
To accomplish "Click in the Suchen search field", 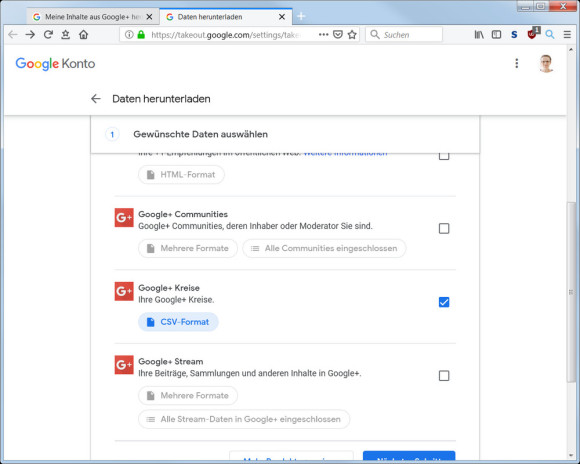I will (x=404, y=35).
